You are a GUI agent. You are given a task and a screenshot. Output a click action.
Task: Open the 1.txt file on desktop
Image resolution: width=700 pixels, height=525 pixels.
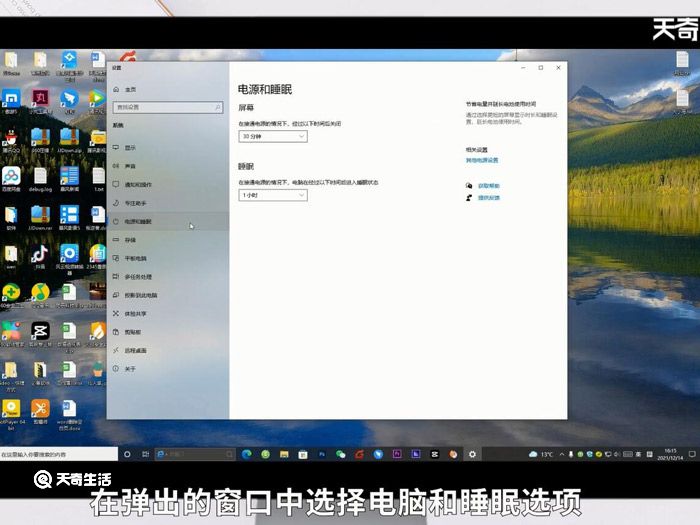point(99,179)
